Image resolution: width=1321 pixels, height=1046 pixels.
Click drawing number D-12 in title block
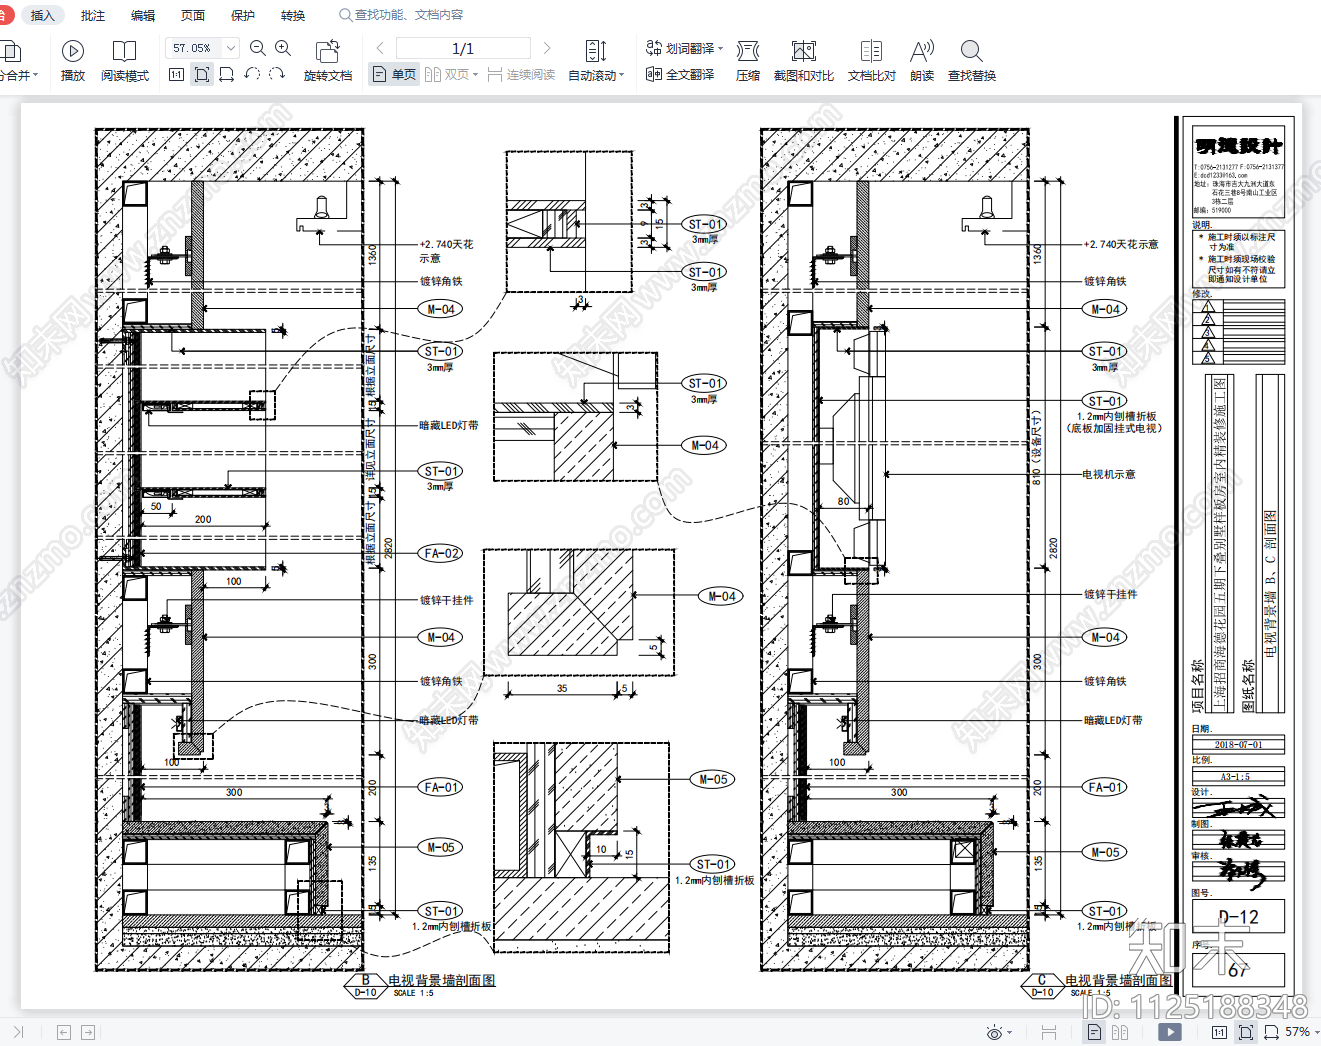[1238, 916]
